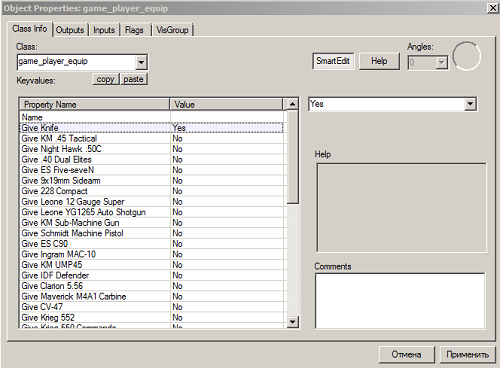Select the Give IDF Defender row
The image size is (500, 368).
(x=152, y=276)
